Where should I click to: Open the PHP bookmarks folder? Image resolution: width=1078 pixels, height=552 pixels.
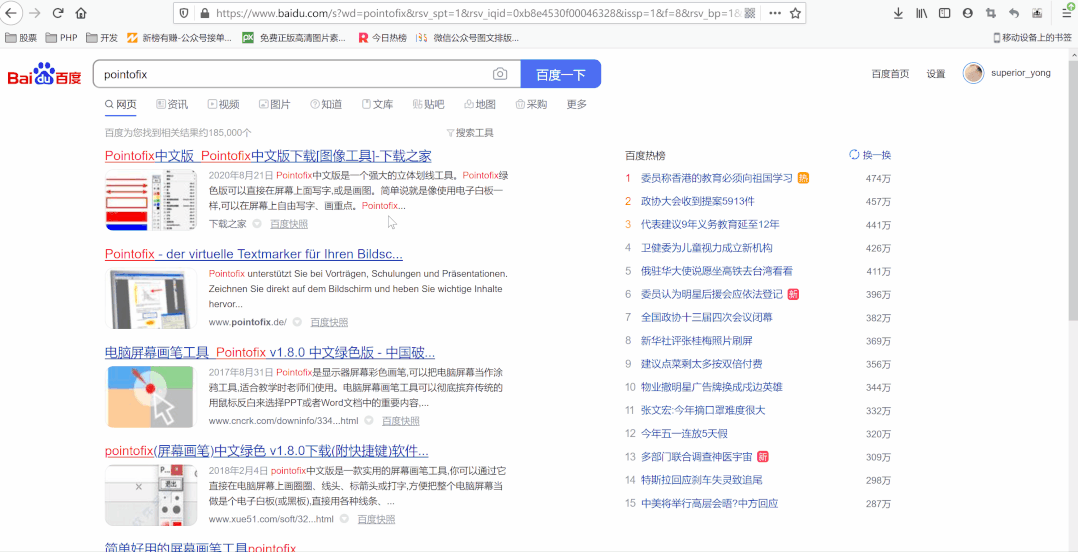[x=62, y=38]
